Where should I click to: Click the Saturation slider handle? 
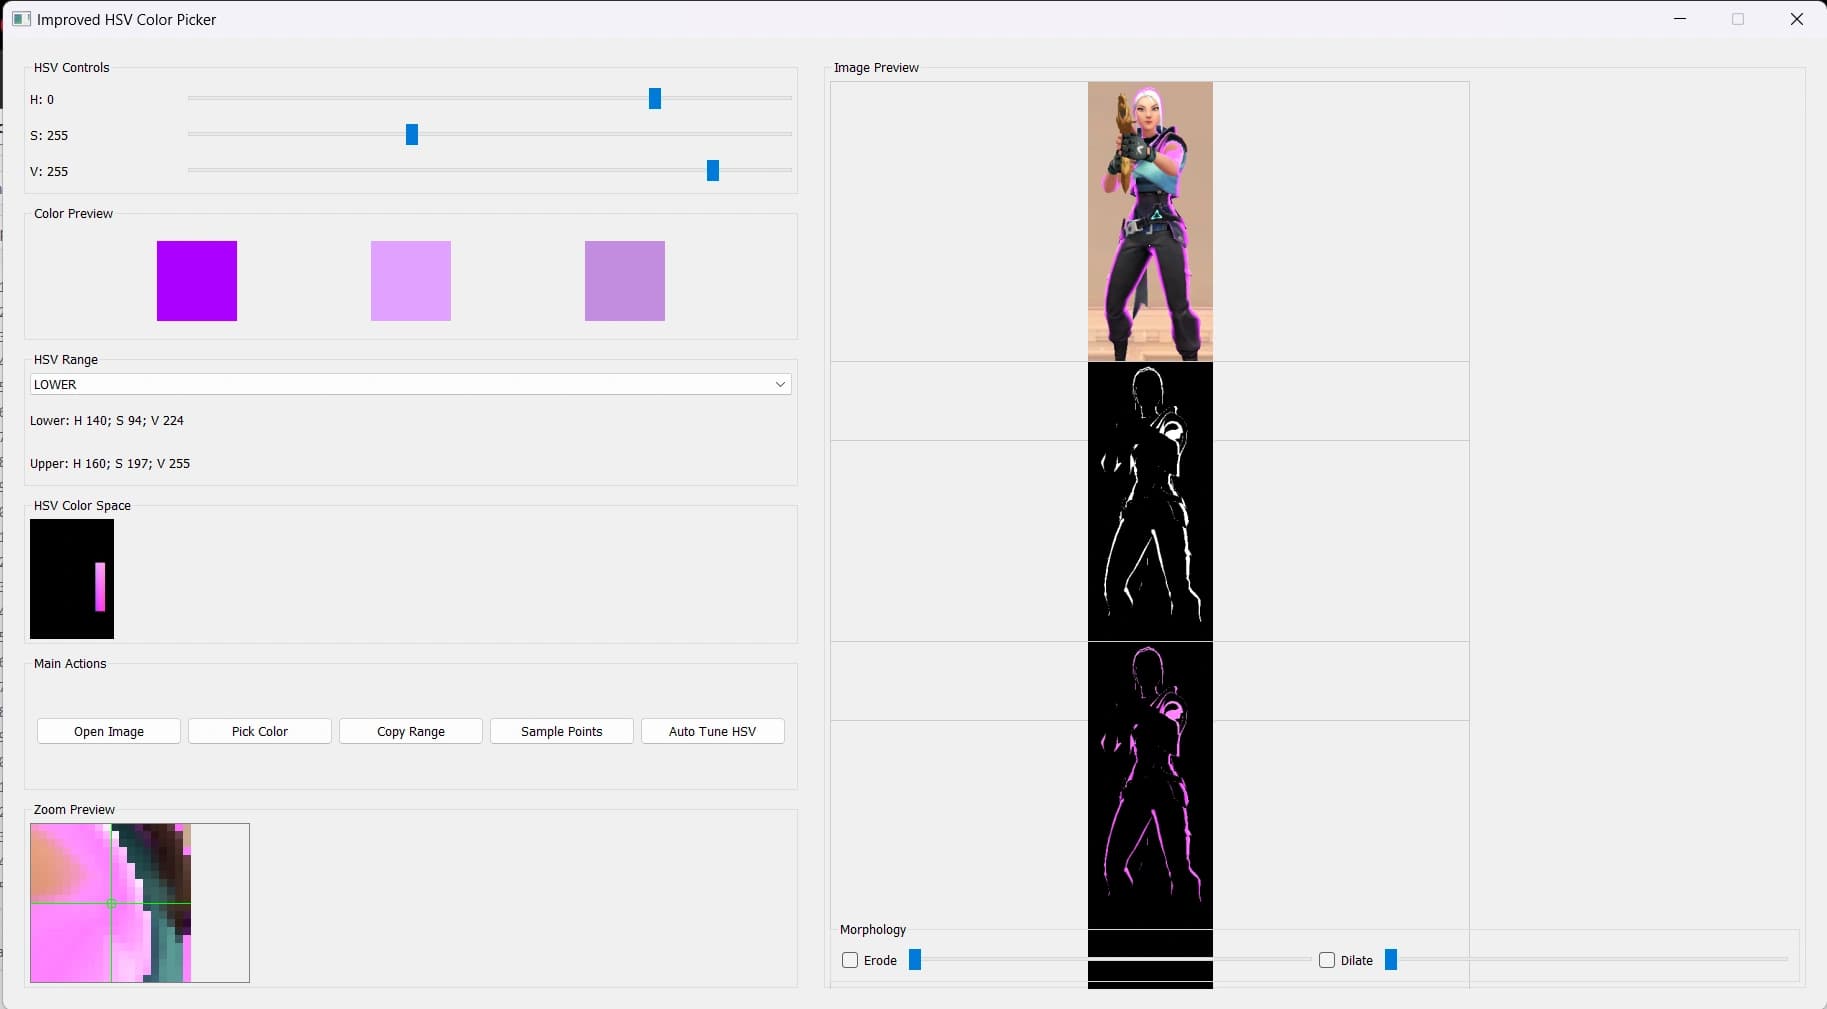(x=411, y=134)
